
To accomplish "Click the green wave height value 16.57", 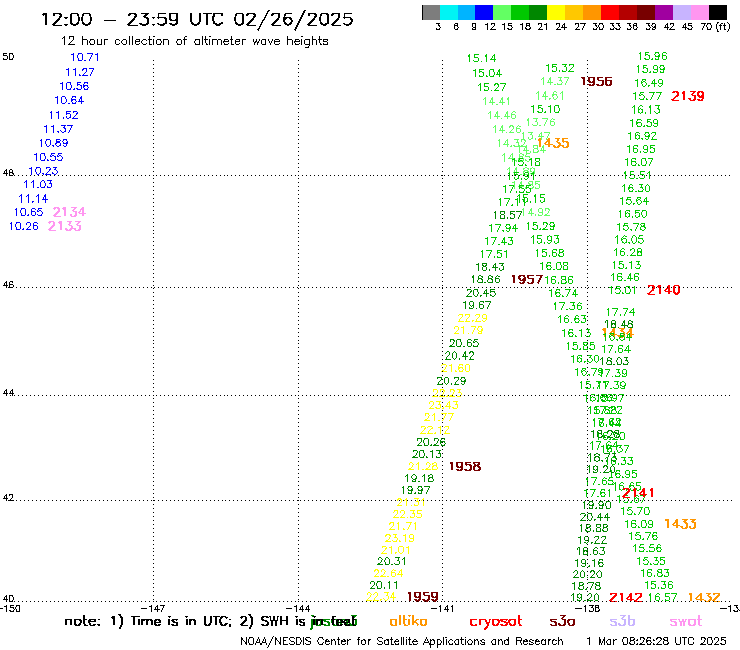I will tap(663, 598).
